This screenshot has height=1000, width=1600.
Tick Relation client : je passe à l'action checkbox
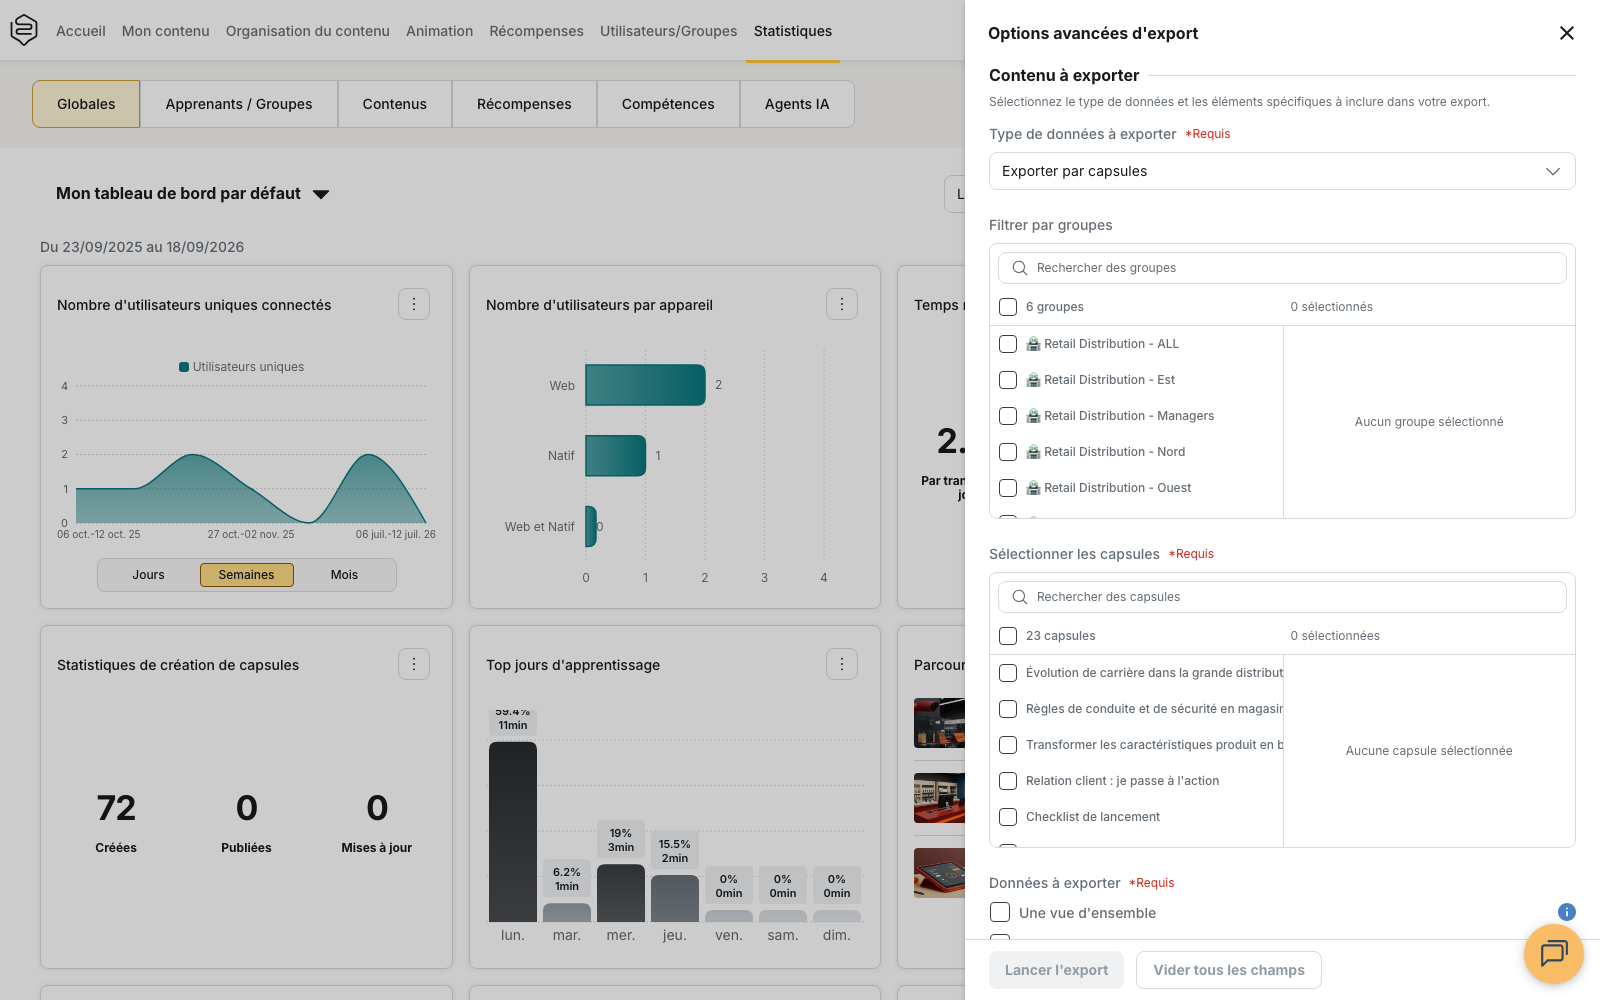tap(1008, 781)
